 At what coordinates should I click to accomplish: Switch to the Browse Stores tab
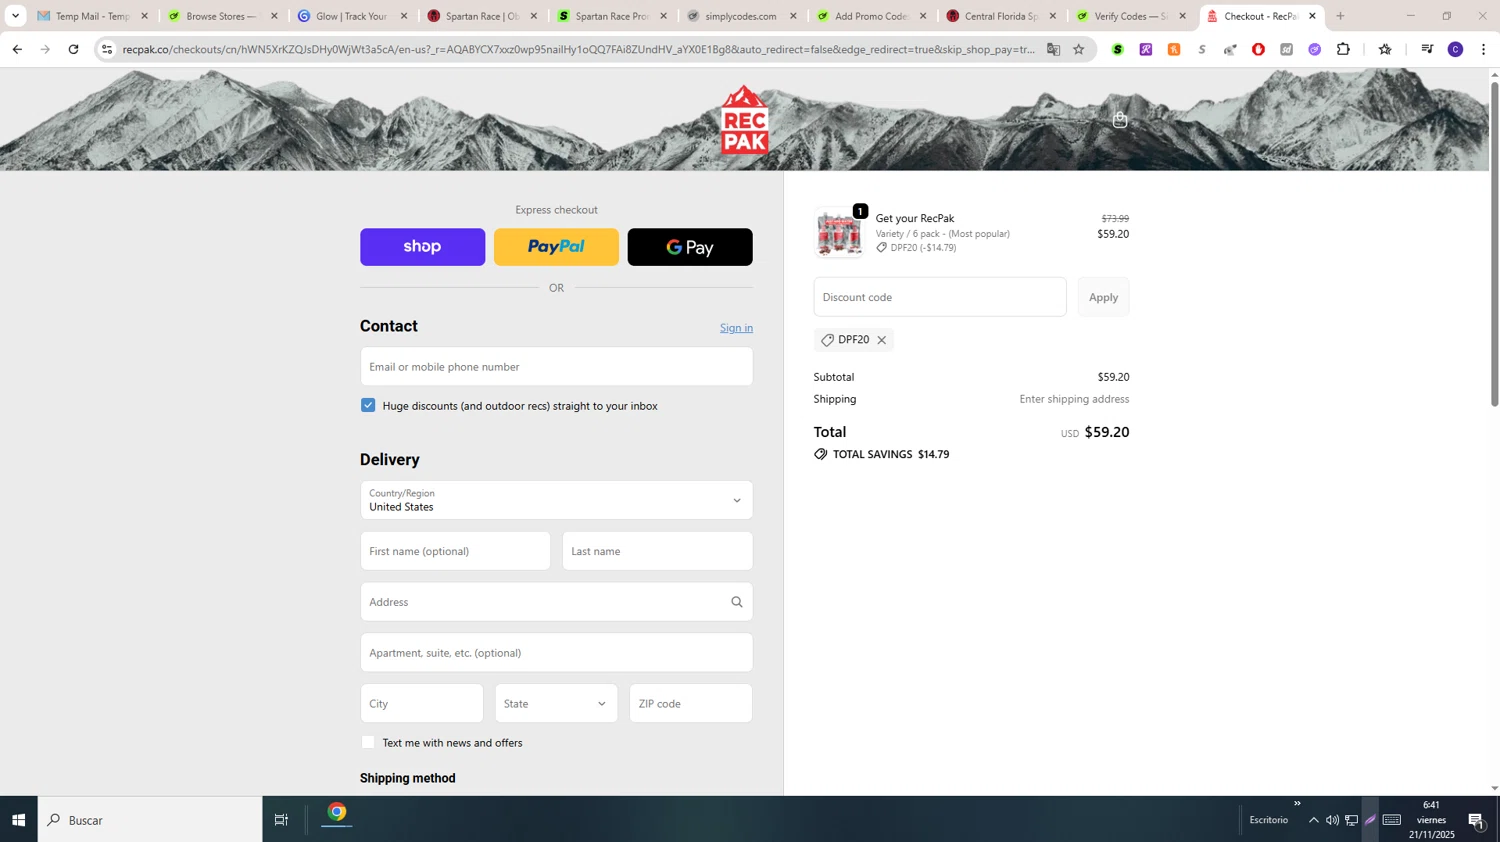pos(222,16)
